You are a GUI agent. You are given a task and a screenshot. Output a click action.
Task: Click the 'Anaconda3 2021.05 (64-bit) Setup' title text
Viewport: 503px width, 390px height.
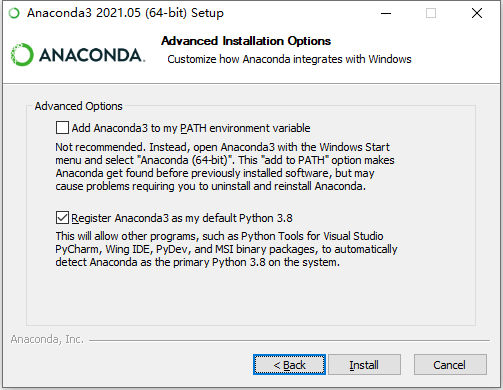click(125, 13)
